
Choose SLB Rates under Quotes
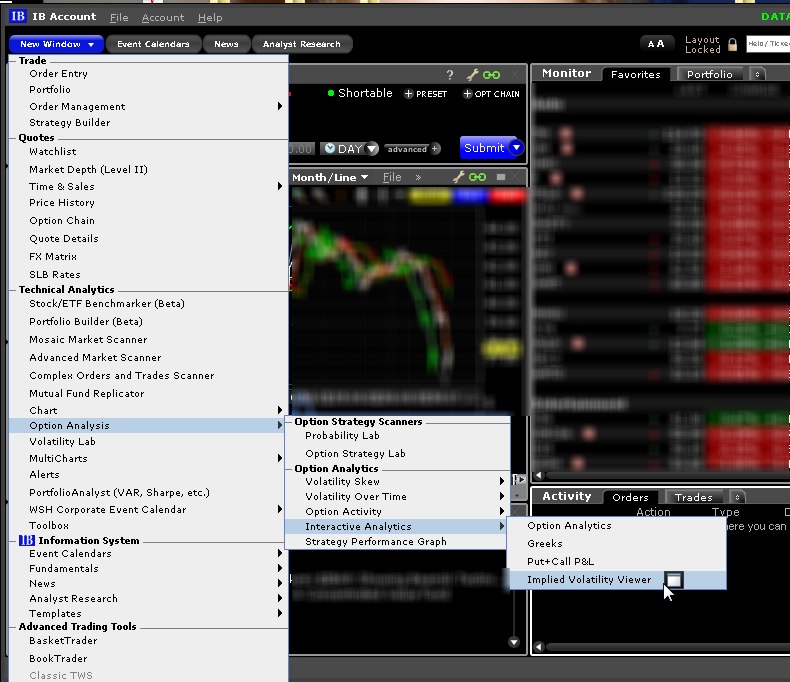[x=148, y=275]
